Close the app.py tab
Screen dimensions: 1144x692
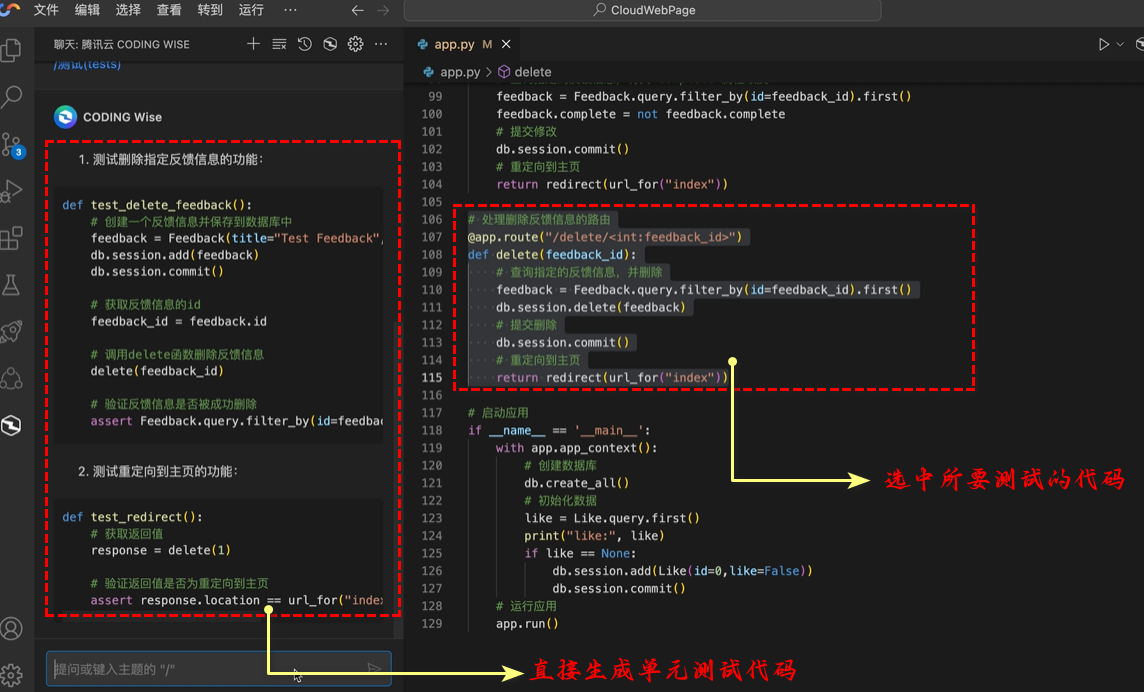[506, 45]
